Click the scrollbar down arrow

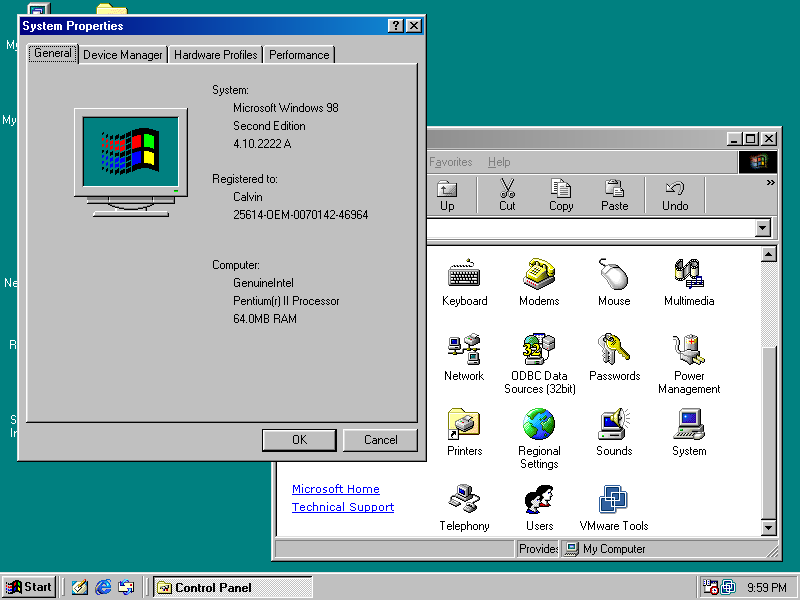(x=768, y=528)
